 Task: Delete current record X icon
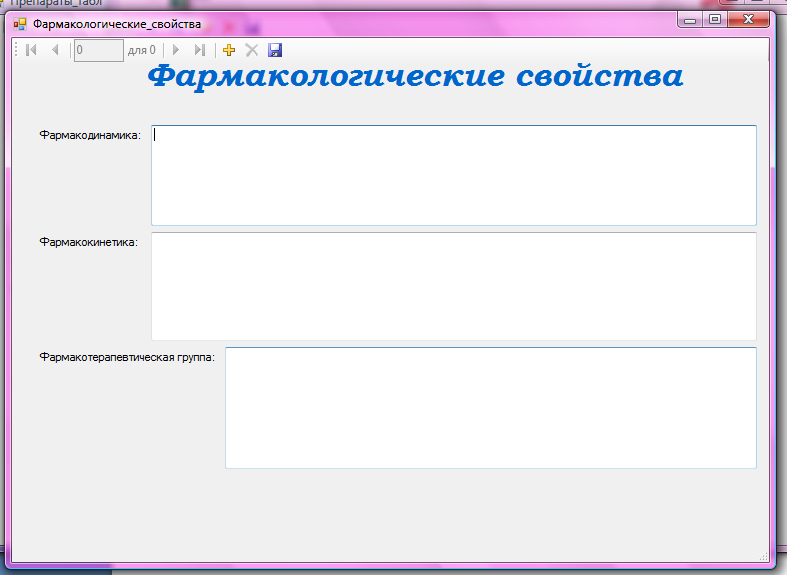(x=251, y=50)
